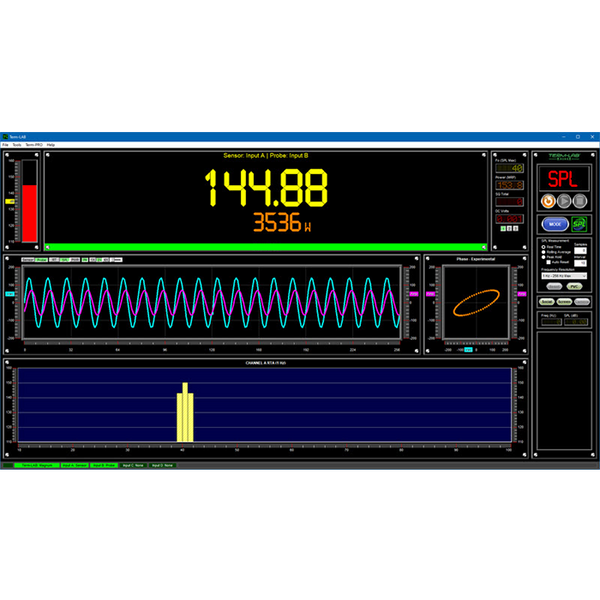Open the Frequency Resolution dropdown
The image size is (600, 600).
pos(563,274)
